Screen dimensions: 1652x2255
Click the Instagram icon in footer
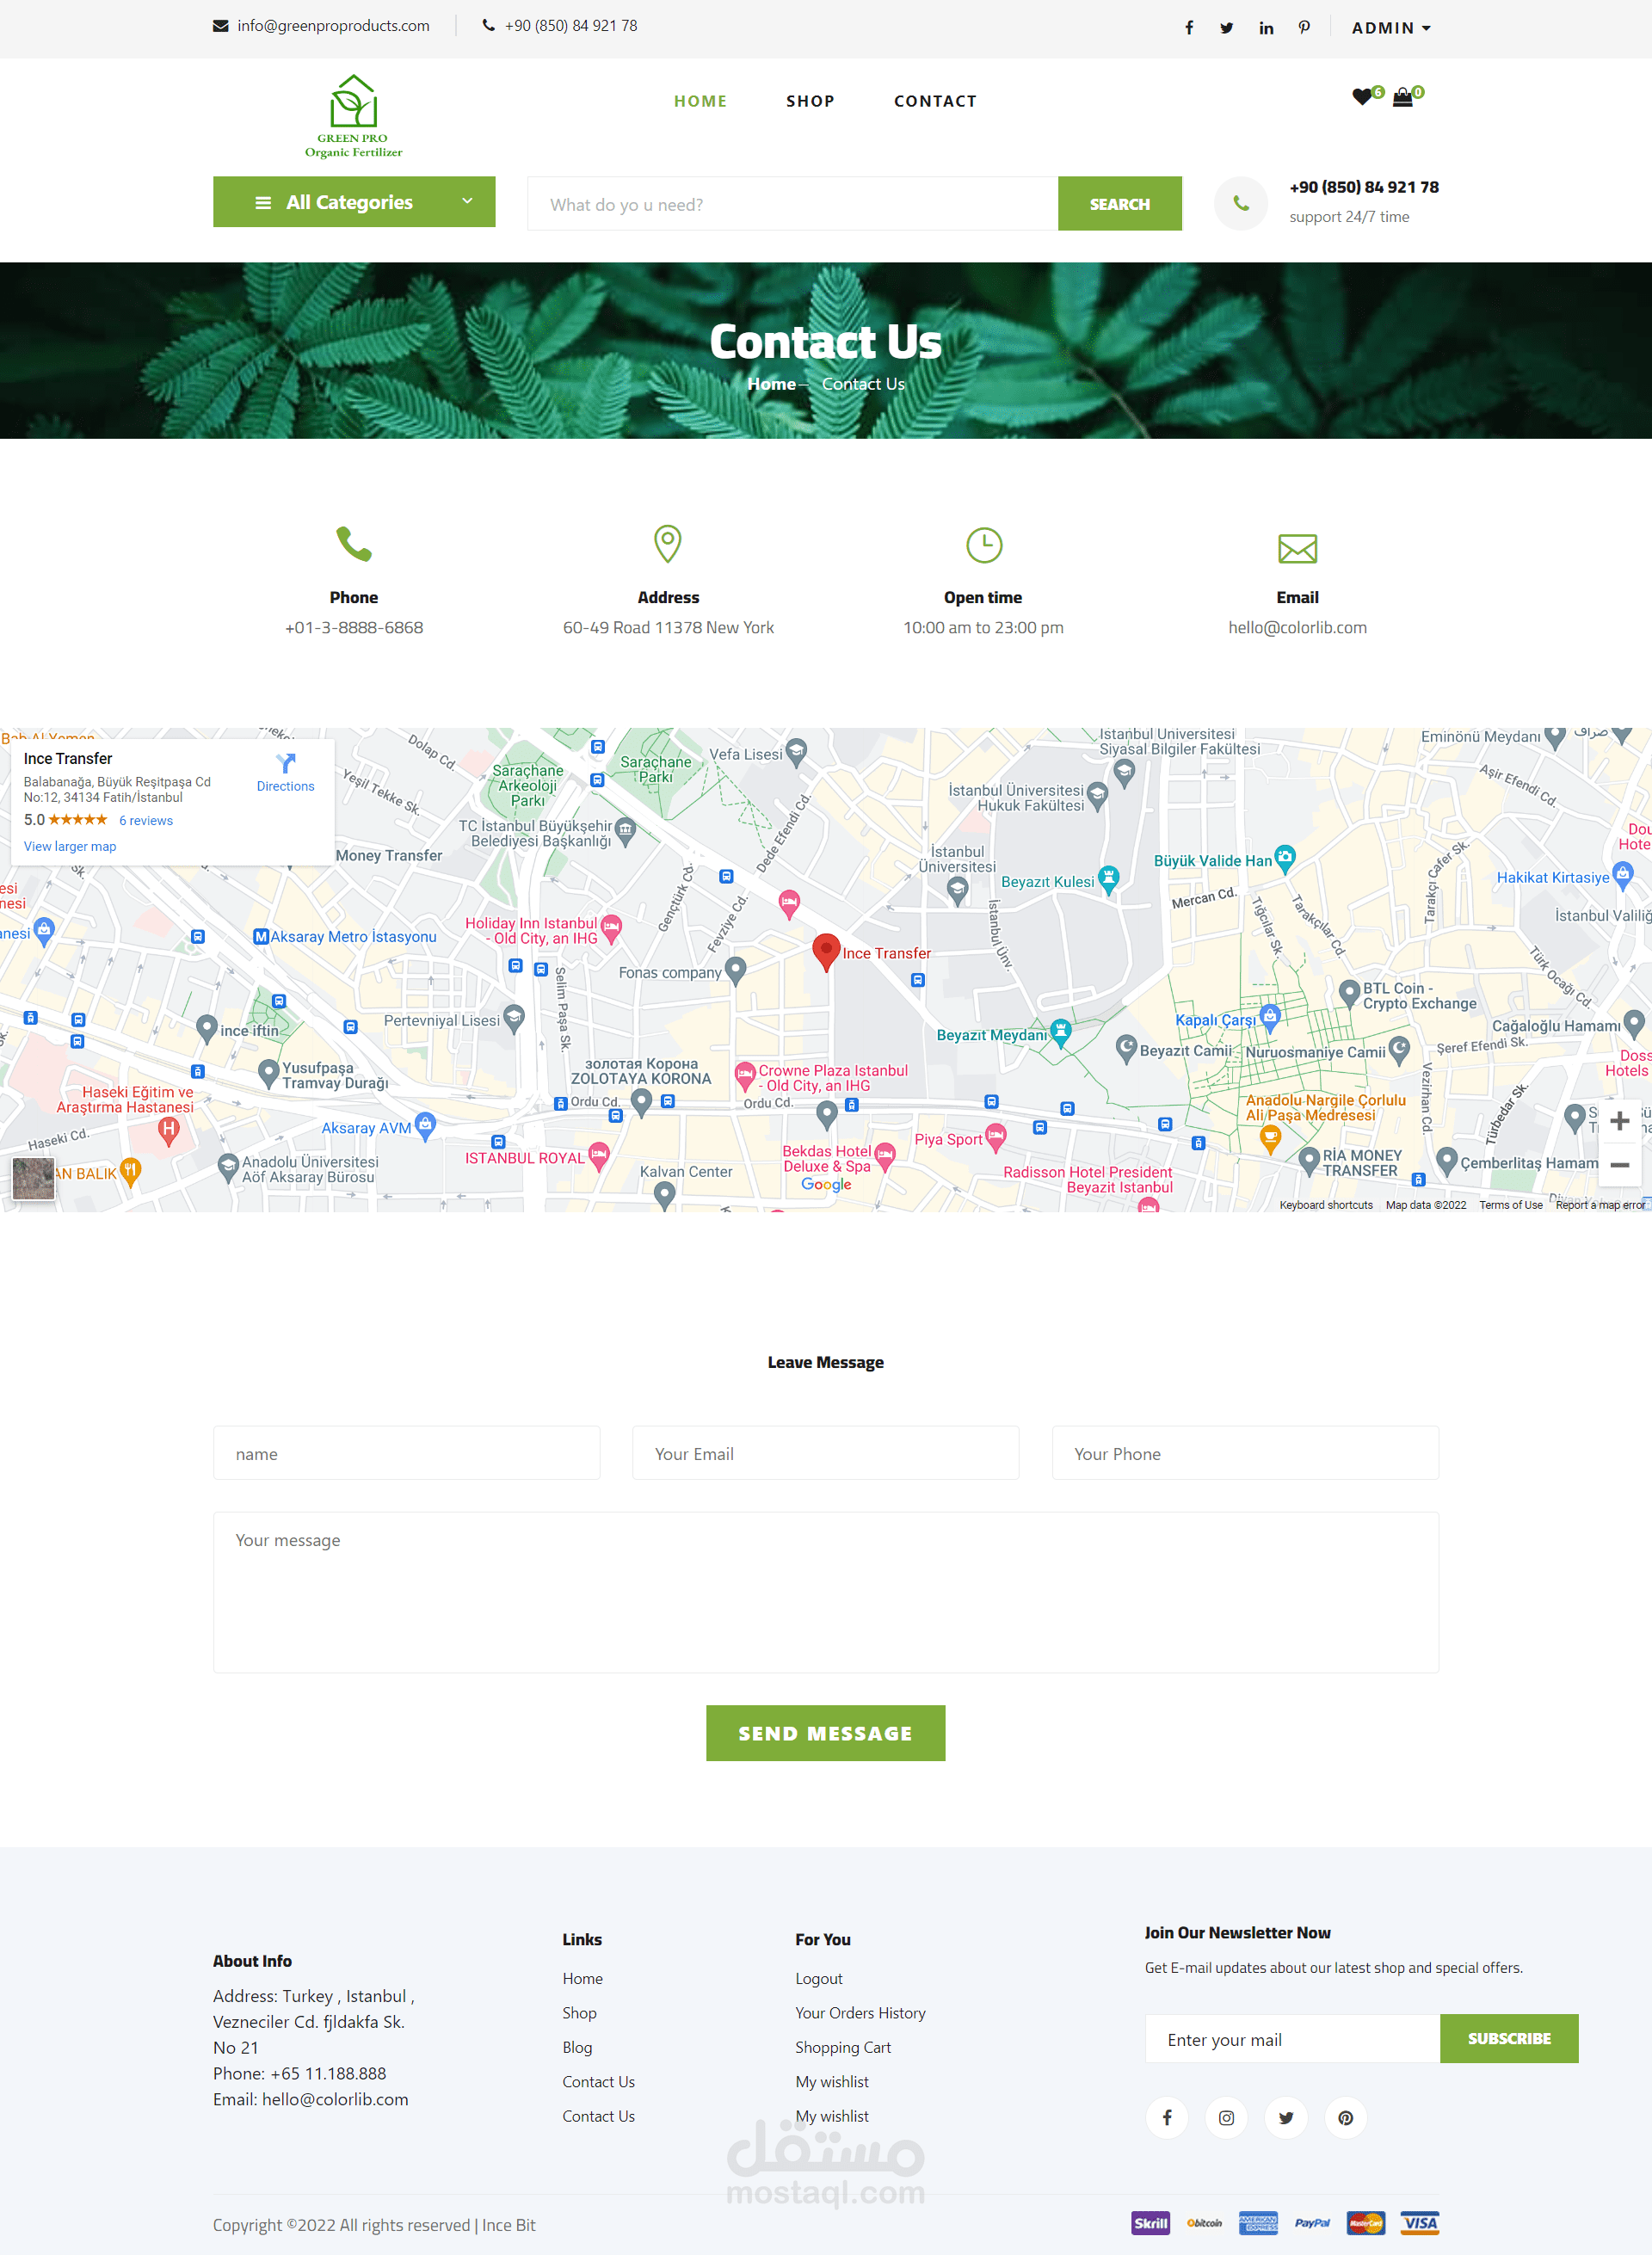click(x=1226, y=2117)
